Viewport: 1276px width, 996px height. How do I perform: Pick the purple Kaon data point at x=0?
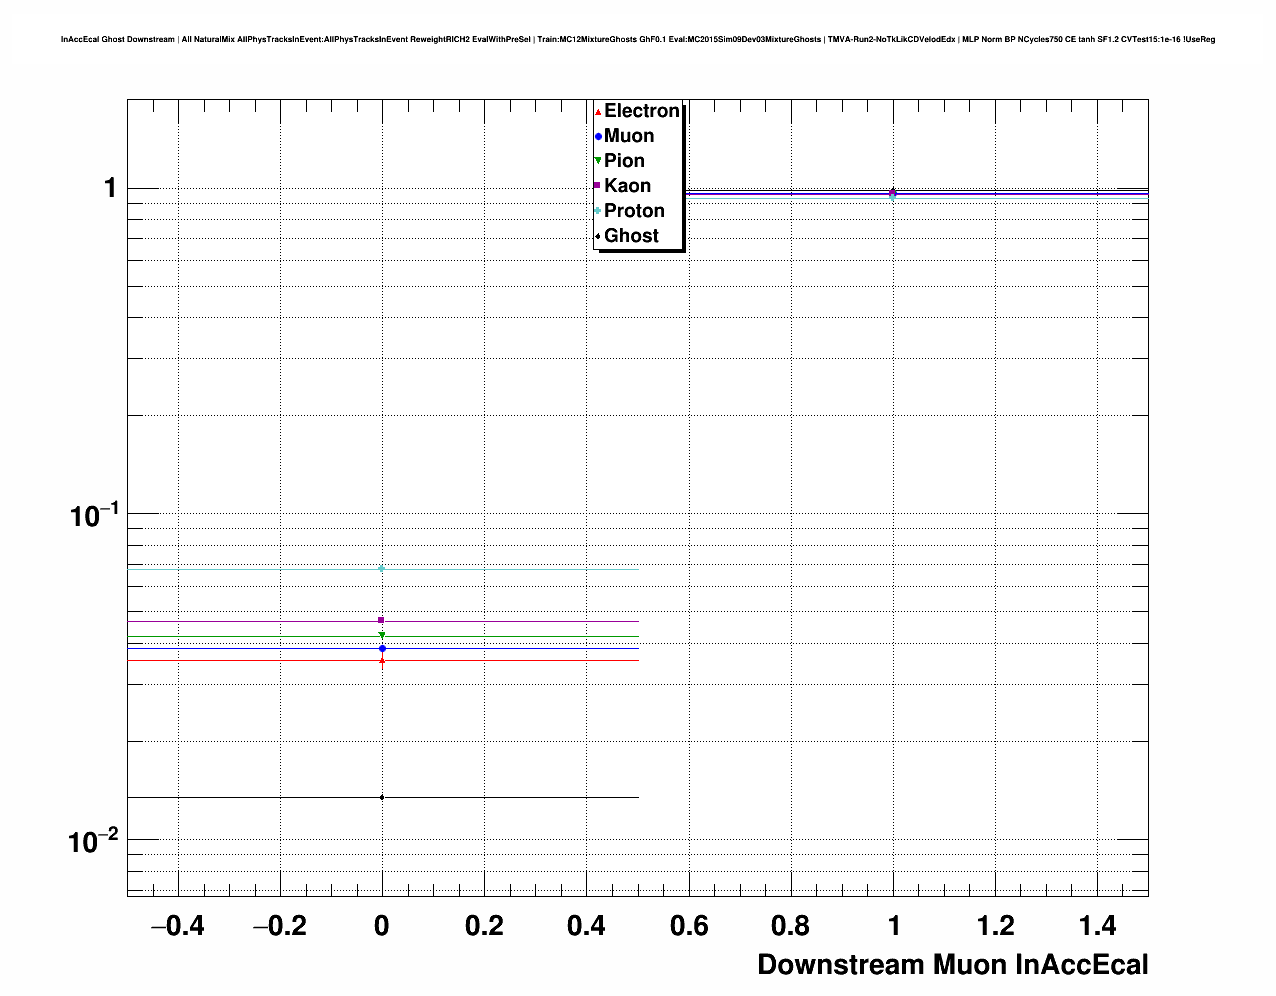[x=381, y=620]
